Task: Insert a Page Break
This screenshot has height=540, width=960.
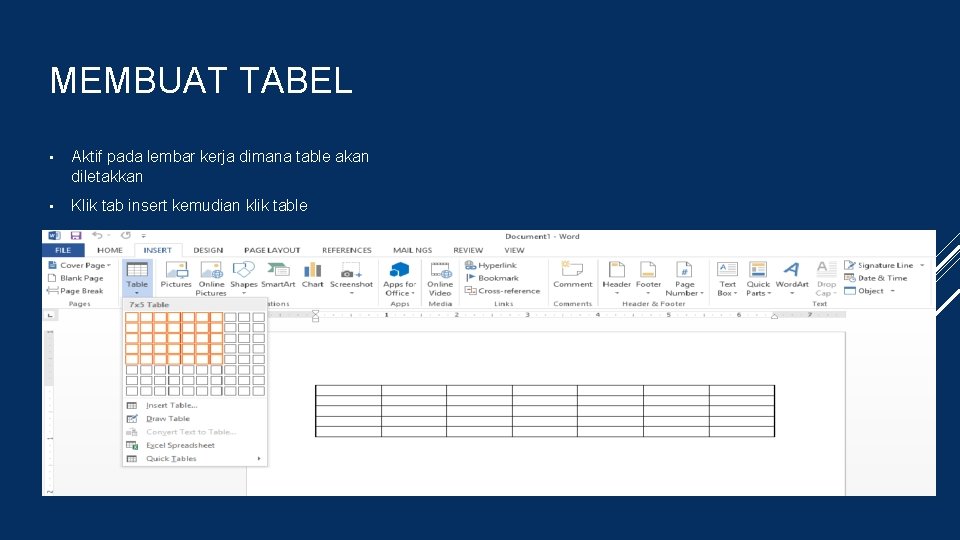Action: 76,291
